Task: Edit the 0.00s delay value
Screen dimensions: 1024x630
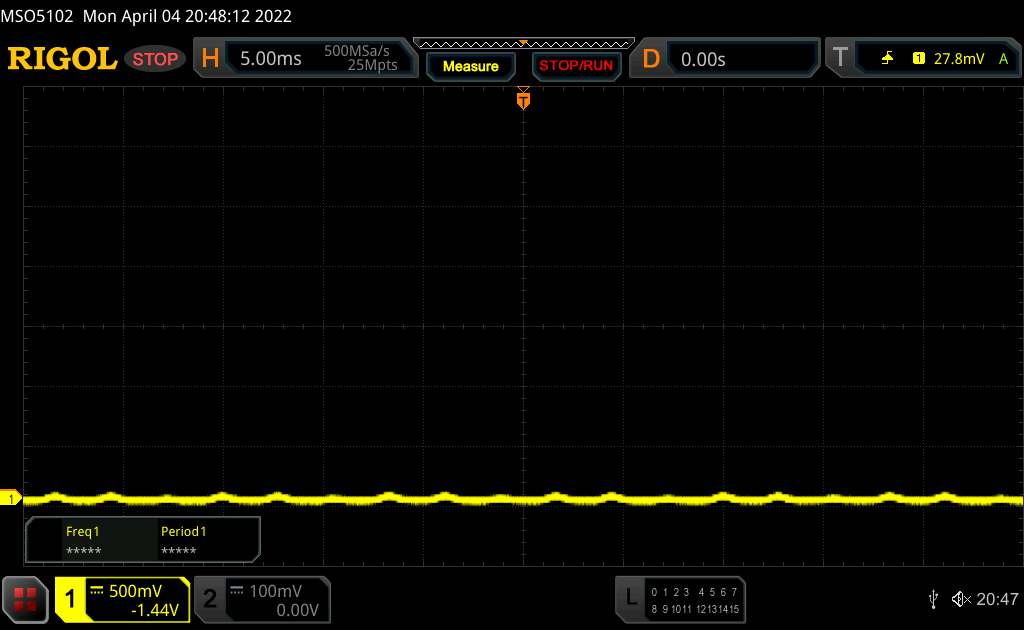Action: [x=703, y=59]
